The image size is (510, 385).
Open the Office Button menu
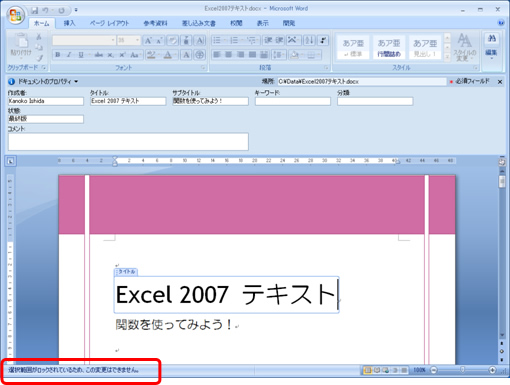pyautogui.click(x=15, y=15)
